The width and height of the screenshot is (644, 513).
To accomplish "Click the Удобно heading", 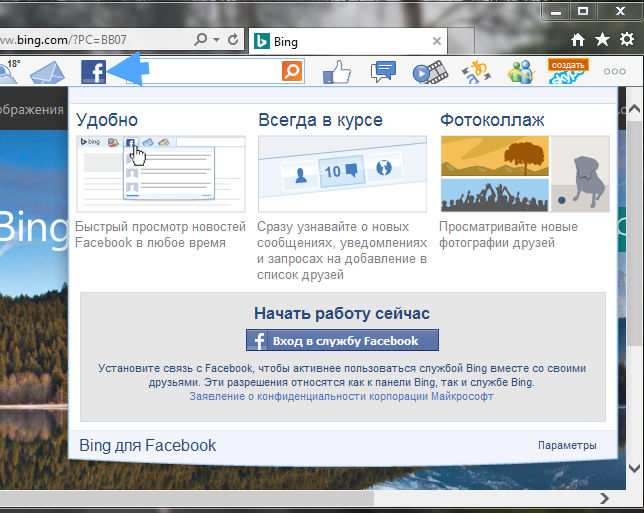I will (107, 120).
